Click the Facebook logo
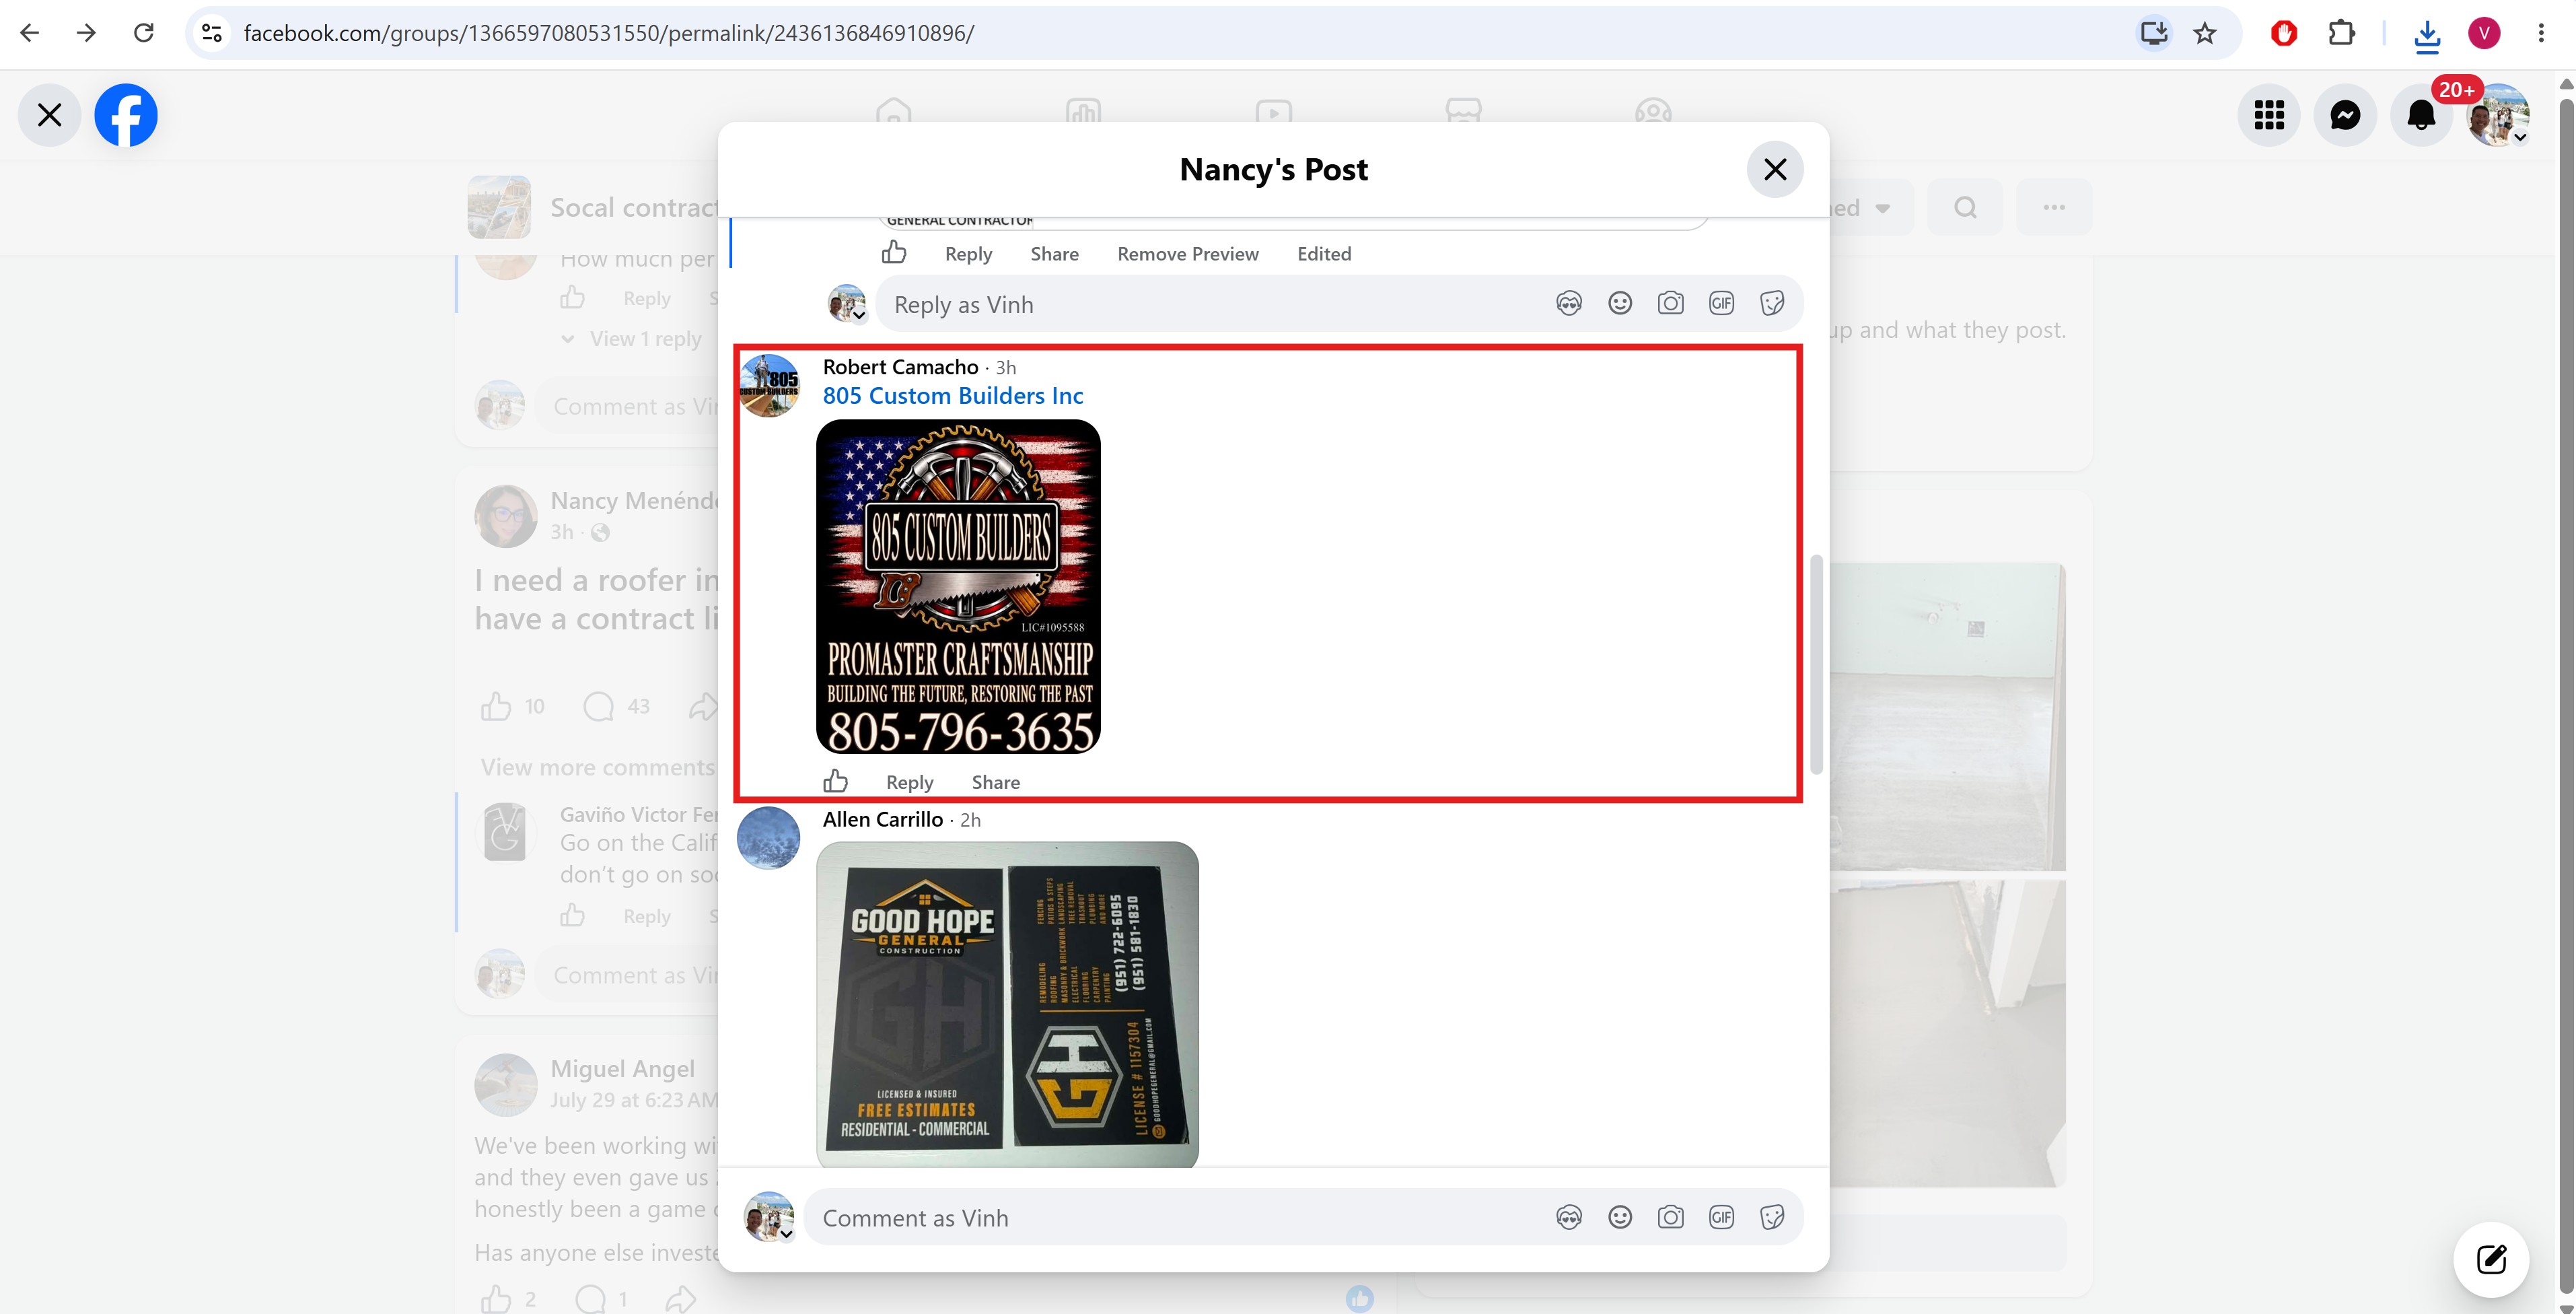The image size is (2576, 1314). (126, 115)
